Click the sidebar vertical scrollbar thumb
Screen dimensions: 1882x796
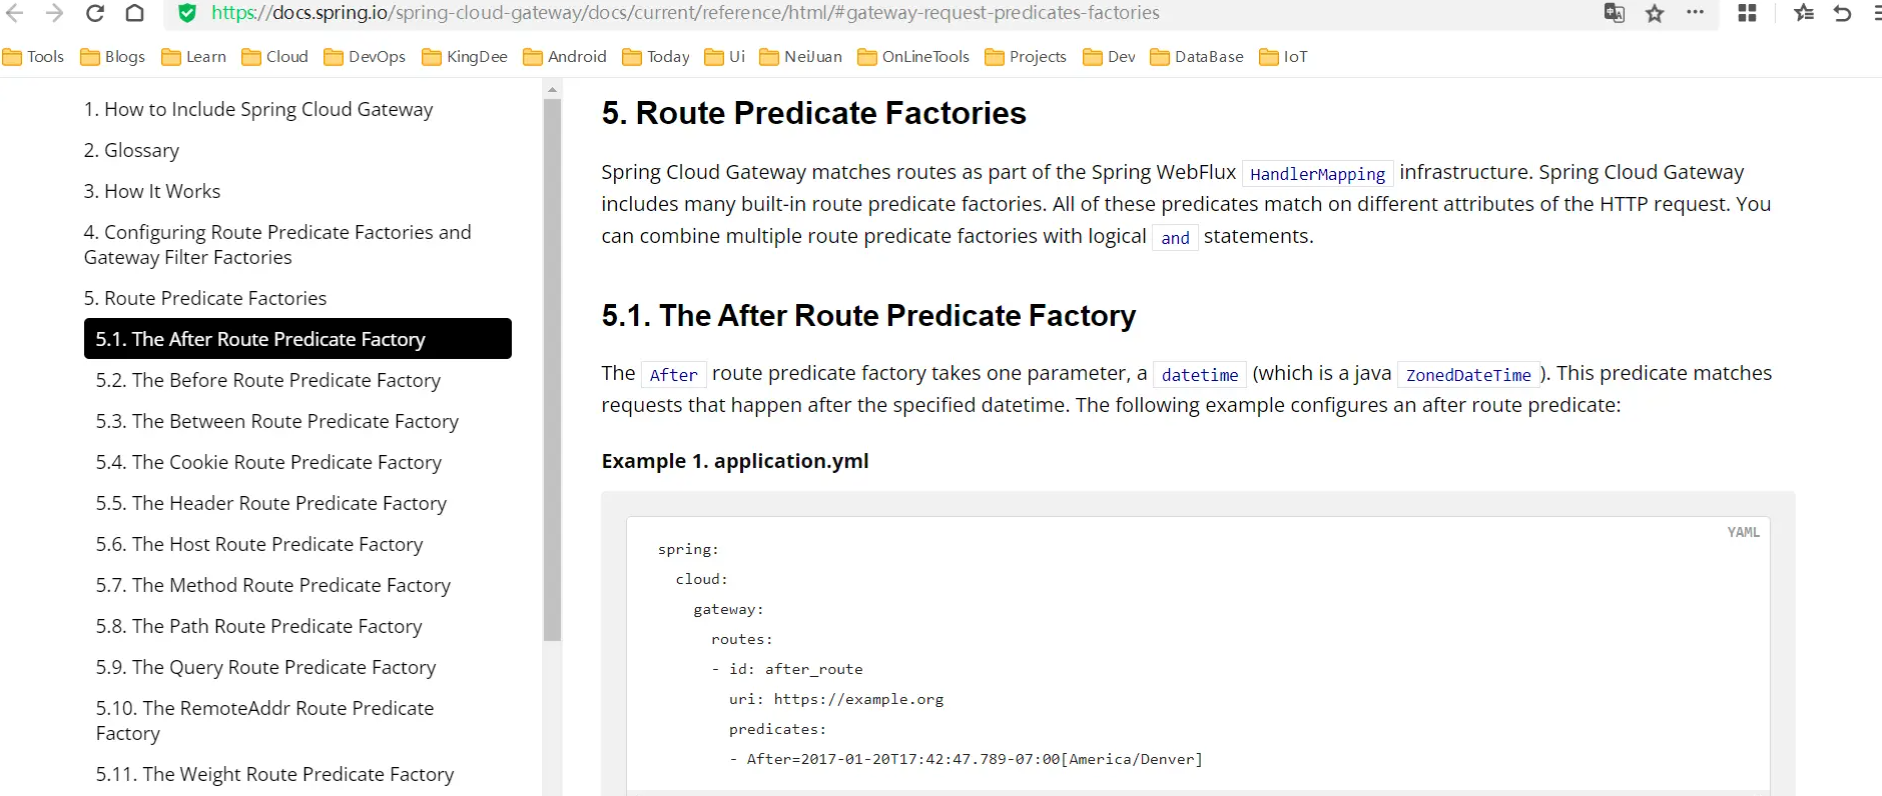click(x=552, y=370)
